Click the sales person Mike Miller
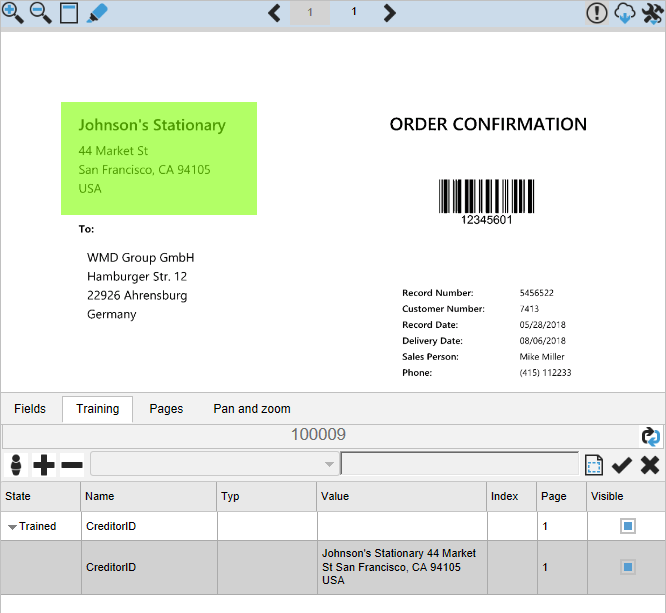The image size is (666, 613). point(542,357)
